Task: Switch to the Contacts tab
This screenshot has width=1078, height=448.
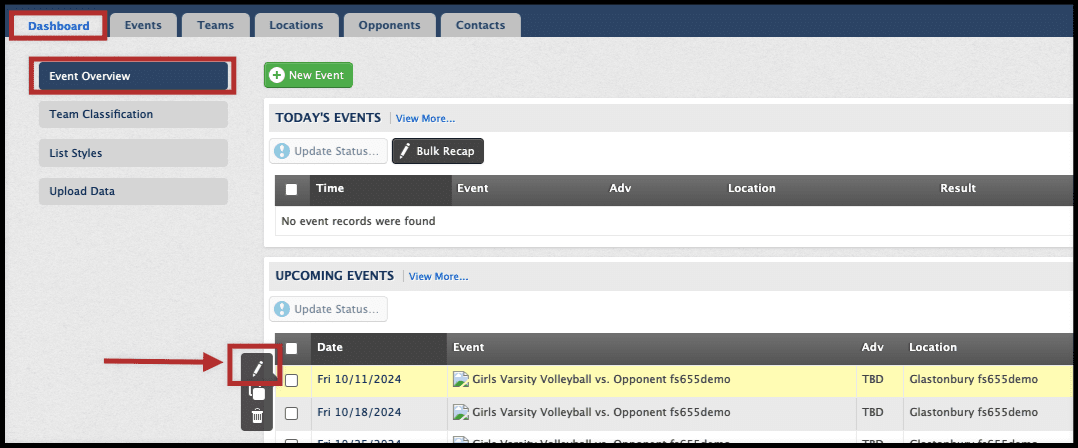Action: click(x=481, y=25)
